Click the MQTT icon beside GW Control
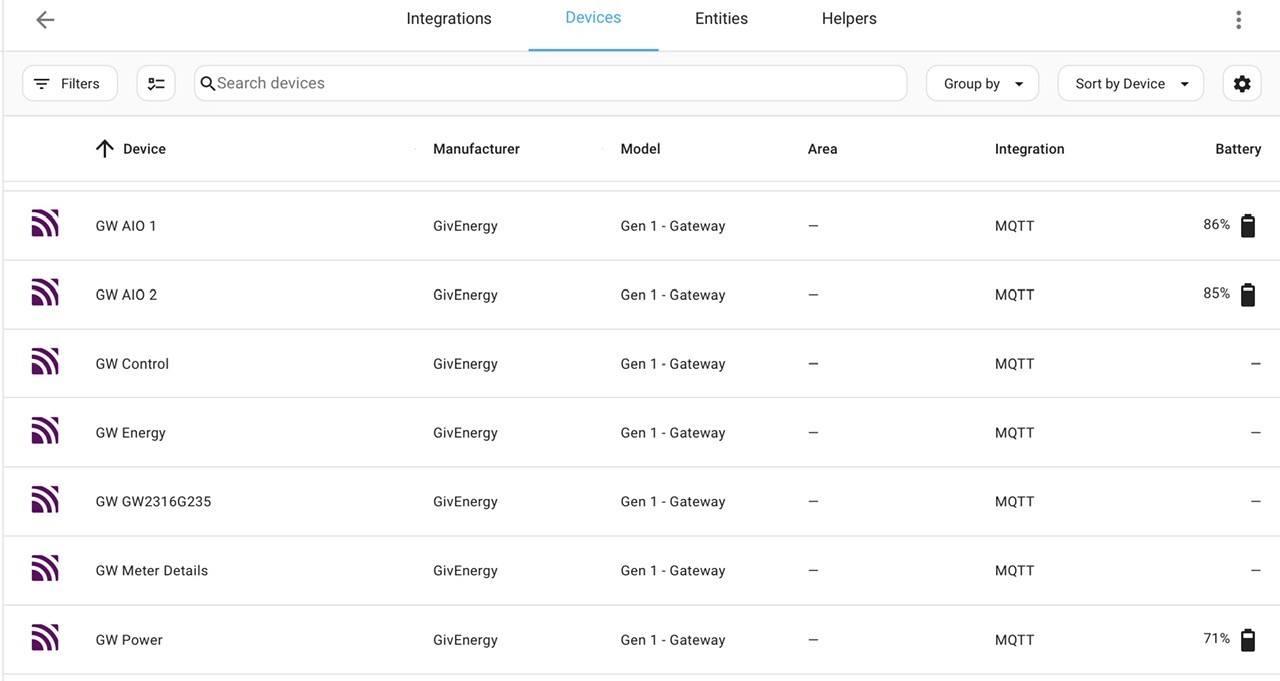 (45, 361)
